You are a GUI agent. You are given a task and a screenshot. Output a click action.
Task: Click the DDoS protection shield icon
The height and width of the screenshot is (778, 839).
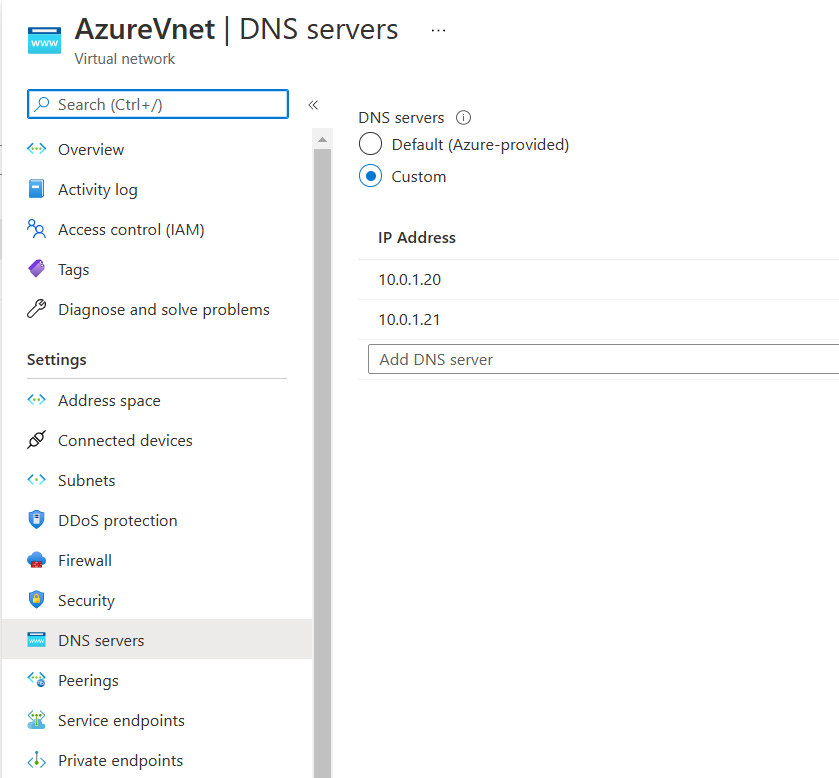click(36, 520)
